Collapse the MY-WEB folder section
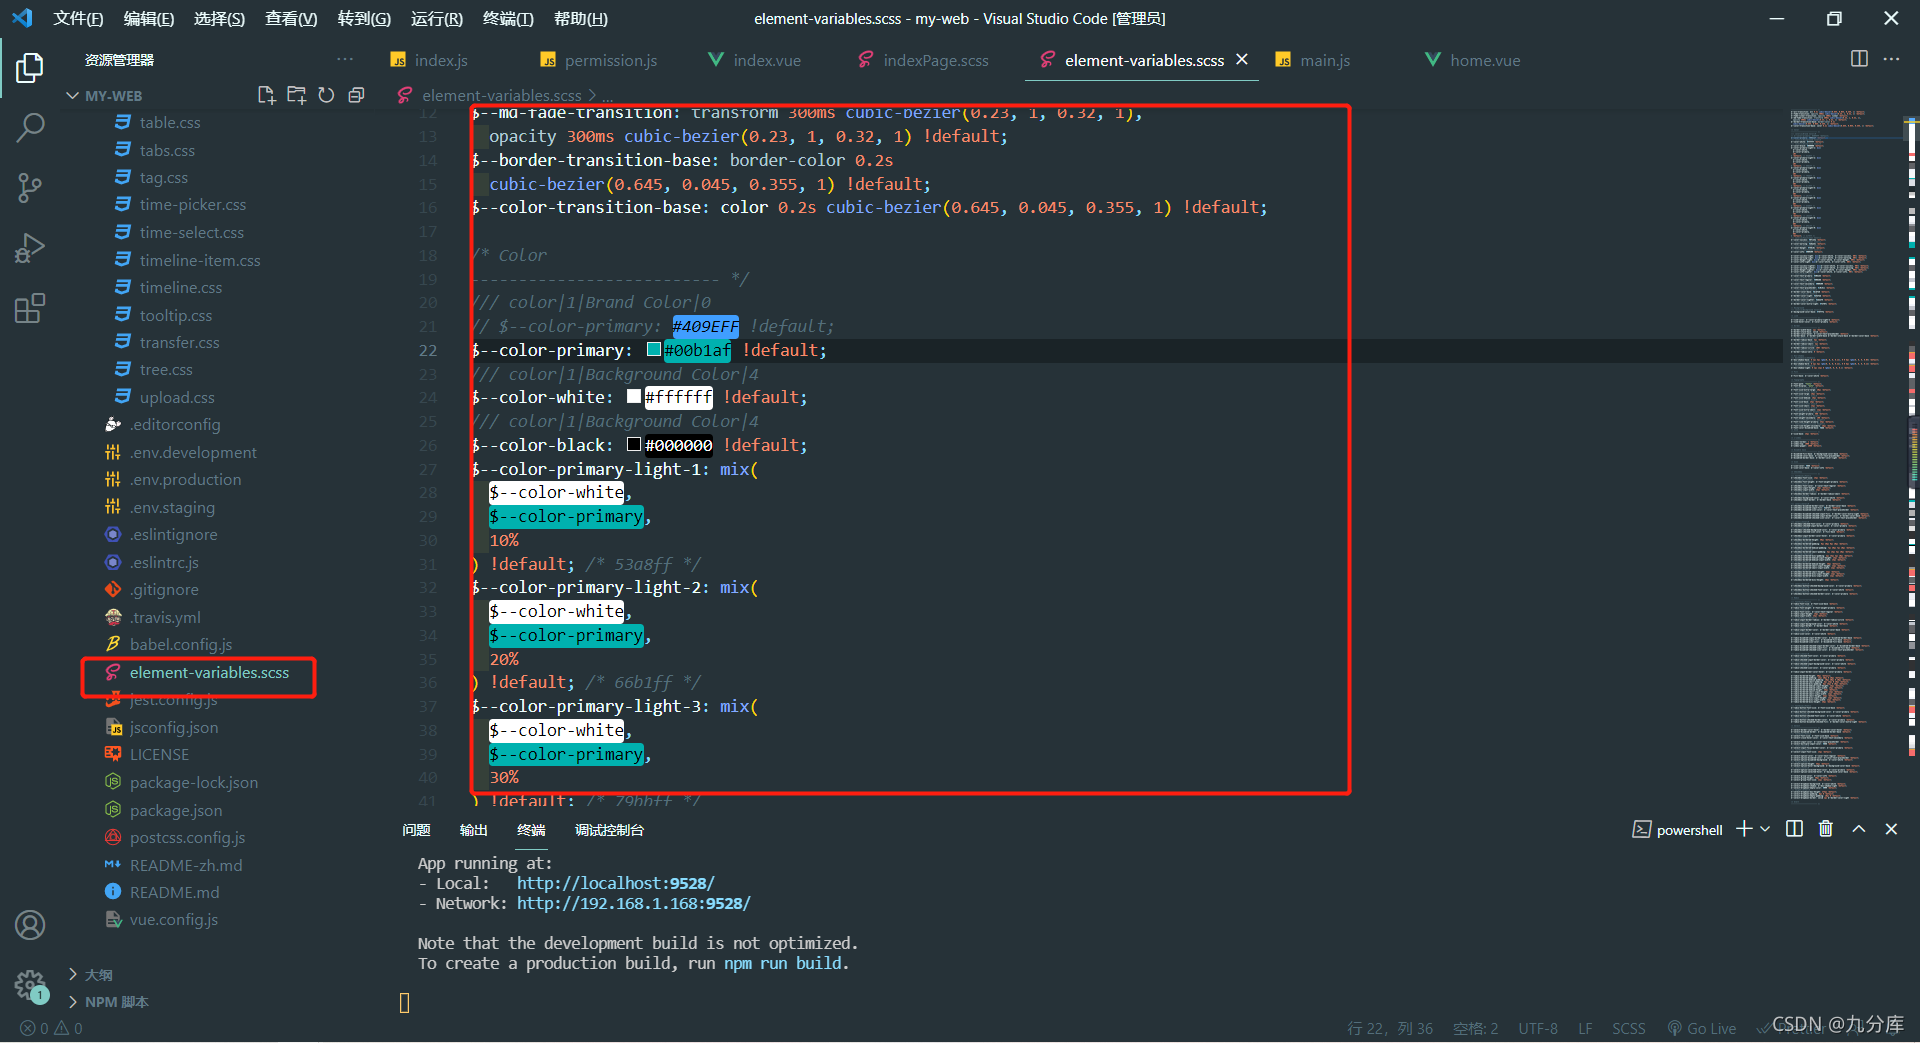Viewport: 1920px width, 1043px height. (x=104, y=96)
